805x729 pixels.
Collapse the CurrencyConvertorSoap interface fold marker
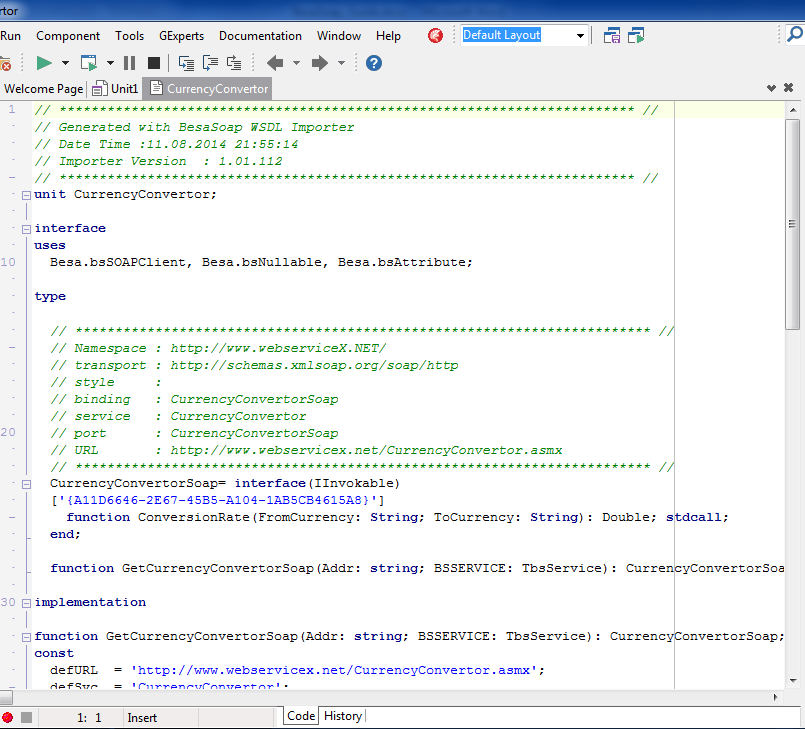pos(26,484)
